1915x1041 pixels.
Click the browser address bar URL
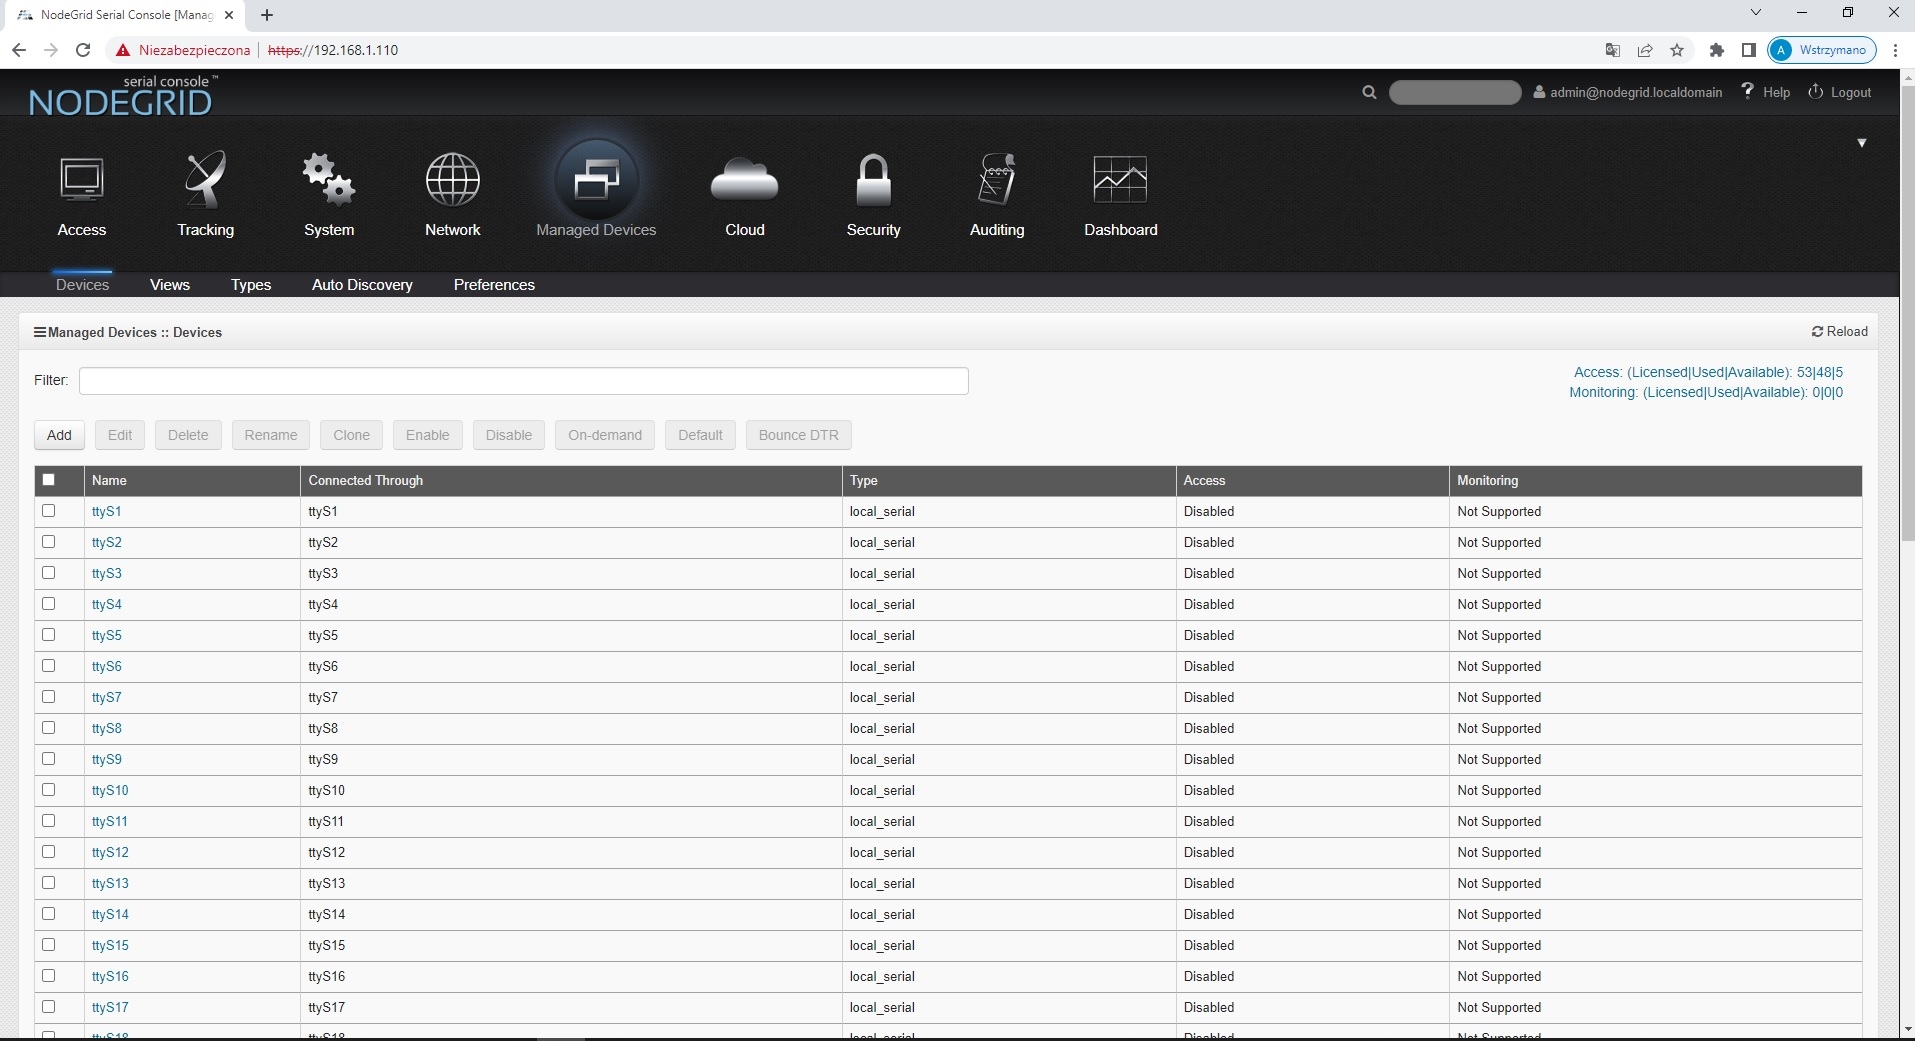[x=333, y=50]
